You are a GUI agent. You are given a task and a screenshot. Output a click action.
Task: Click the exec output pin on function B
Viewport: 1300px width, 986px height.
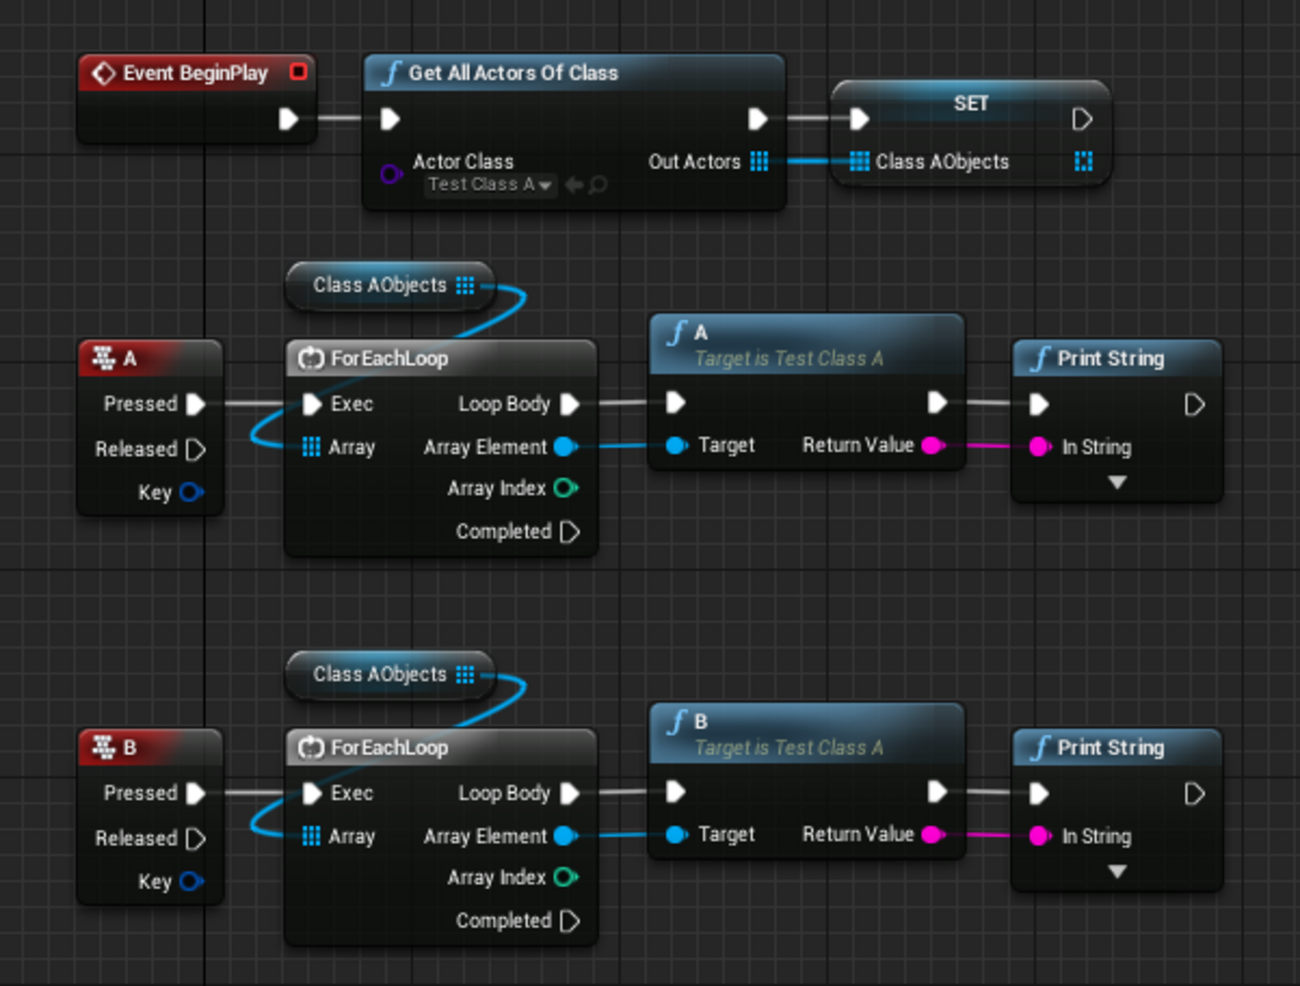click(937, 791)
